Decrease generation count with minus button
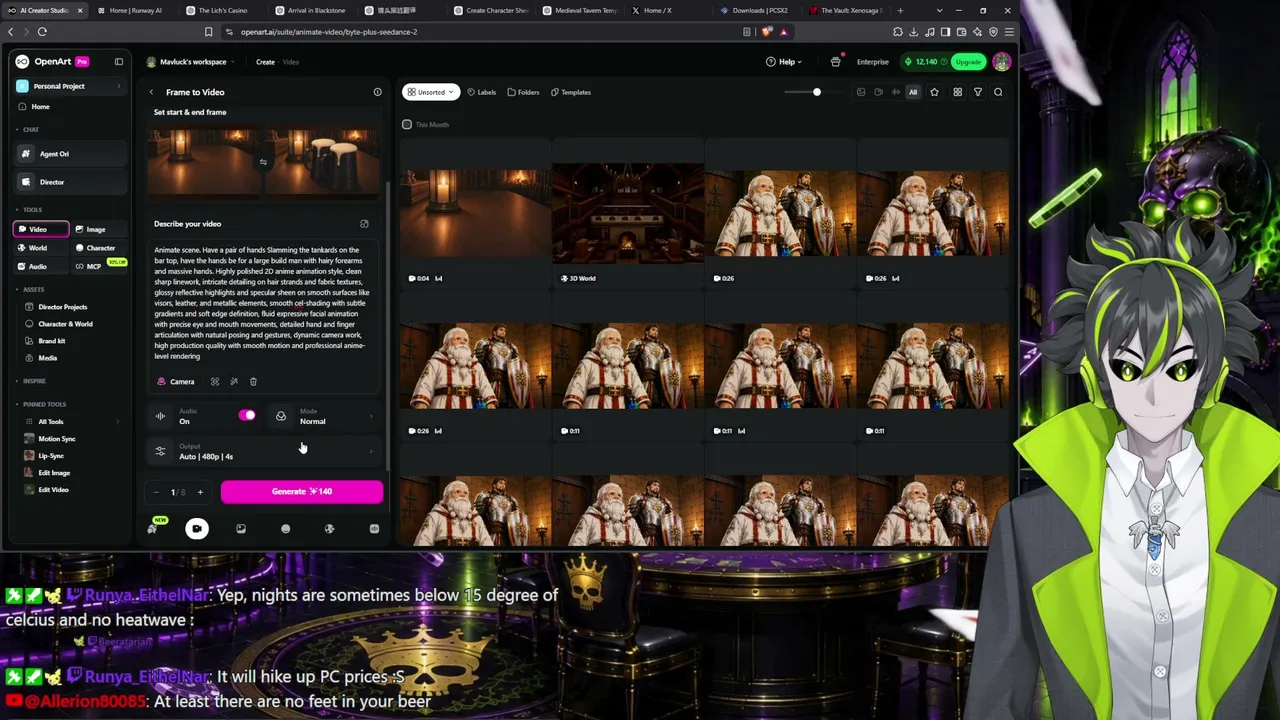 coord(156,492)
